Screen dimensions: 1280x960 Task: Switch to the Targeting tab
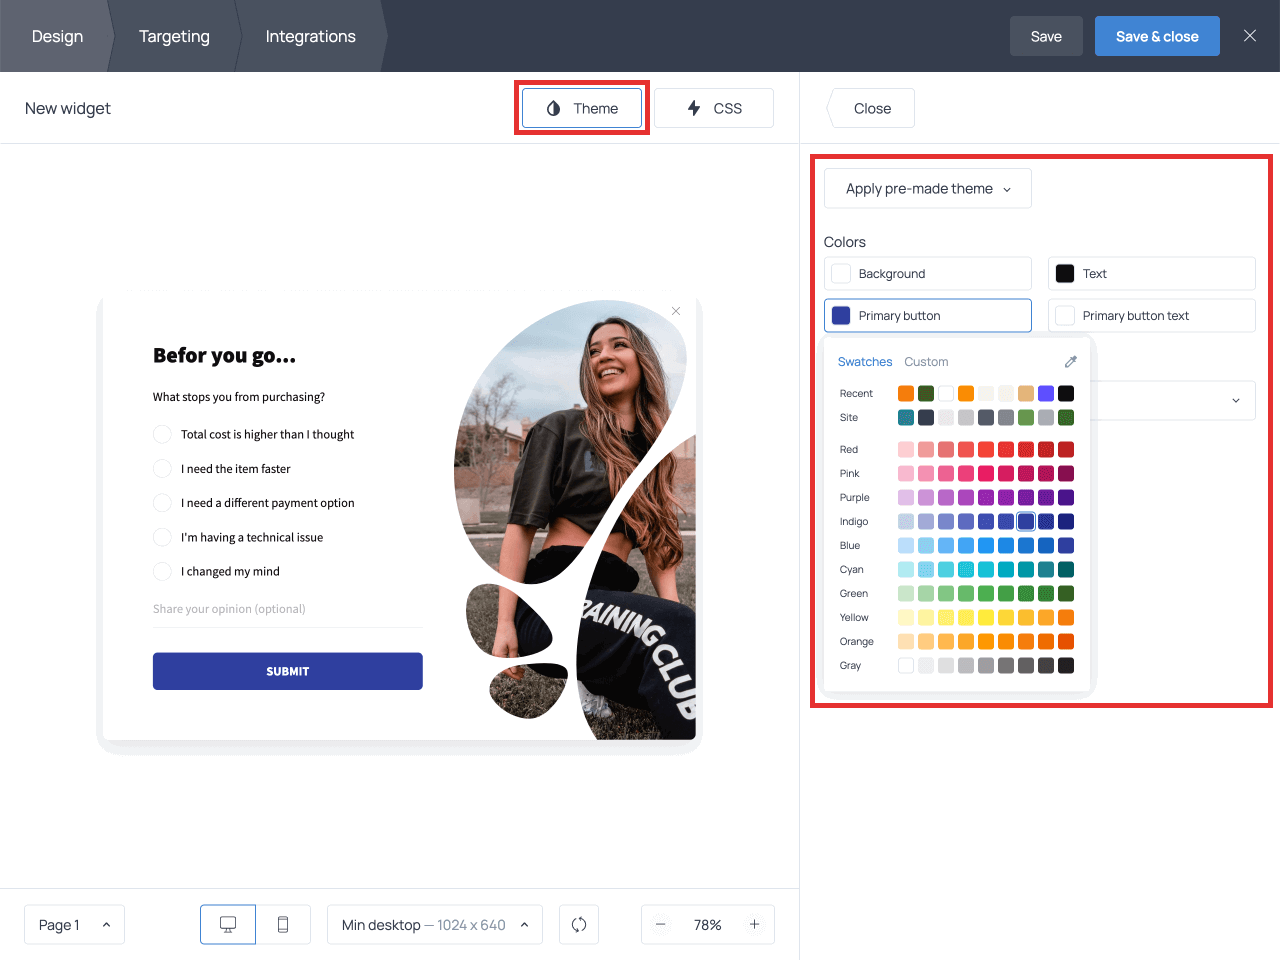[174, 36]
